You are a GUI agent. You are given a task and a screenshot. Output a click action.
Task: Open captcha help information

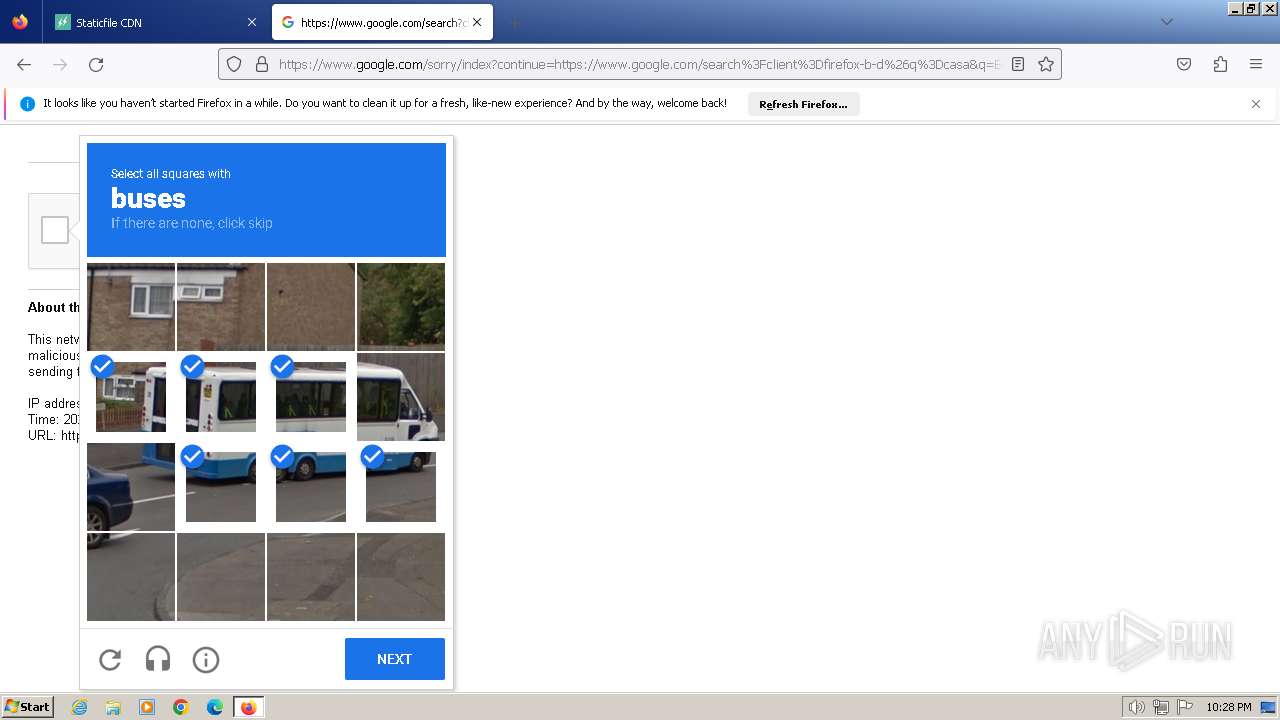(206, 659)
